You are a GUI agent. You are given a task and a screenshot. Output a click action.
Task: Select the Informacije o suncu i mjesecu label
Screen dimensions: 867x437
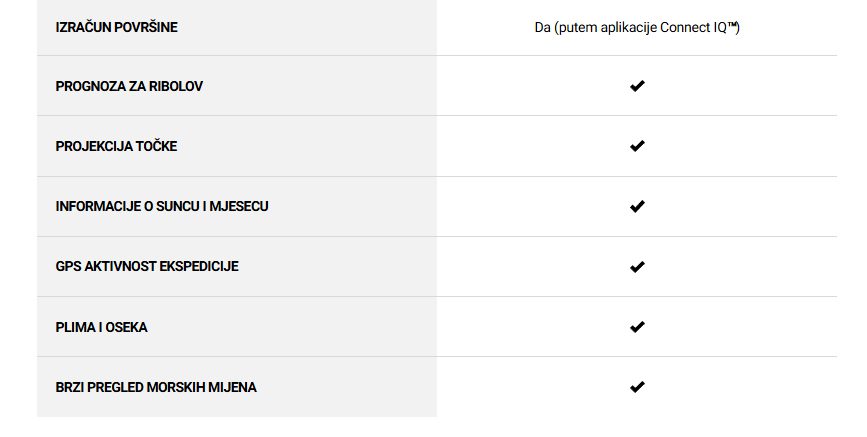[162, 206]
